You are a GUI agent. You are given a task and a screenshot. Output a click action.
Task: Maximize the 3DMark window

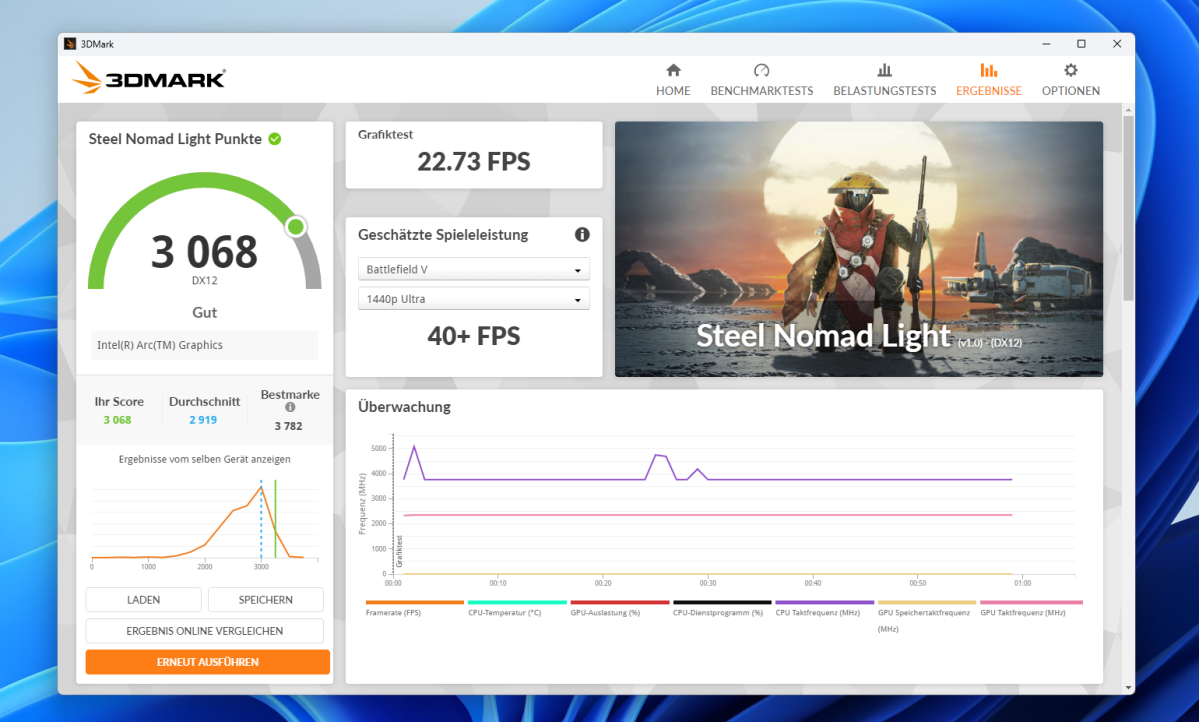(1081, 44)
